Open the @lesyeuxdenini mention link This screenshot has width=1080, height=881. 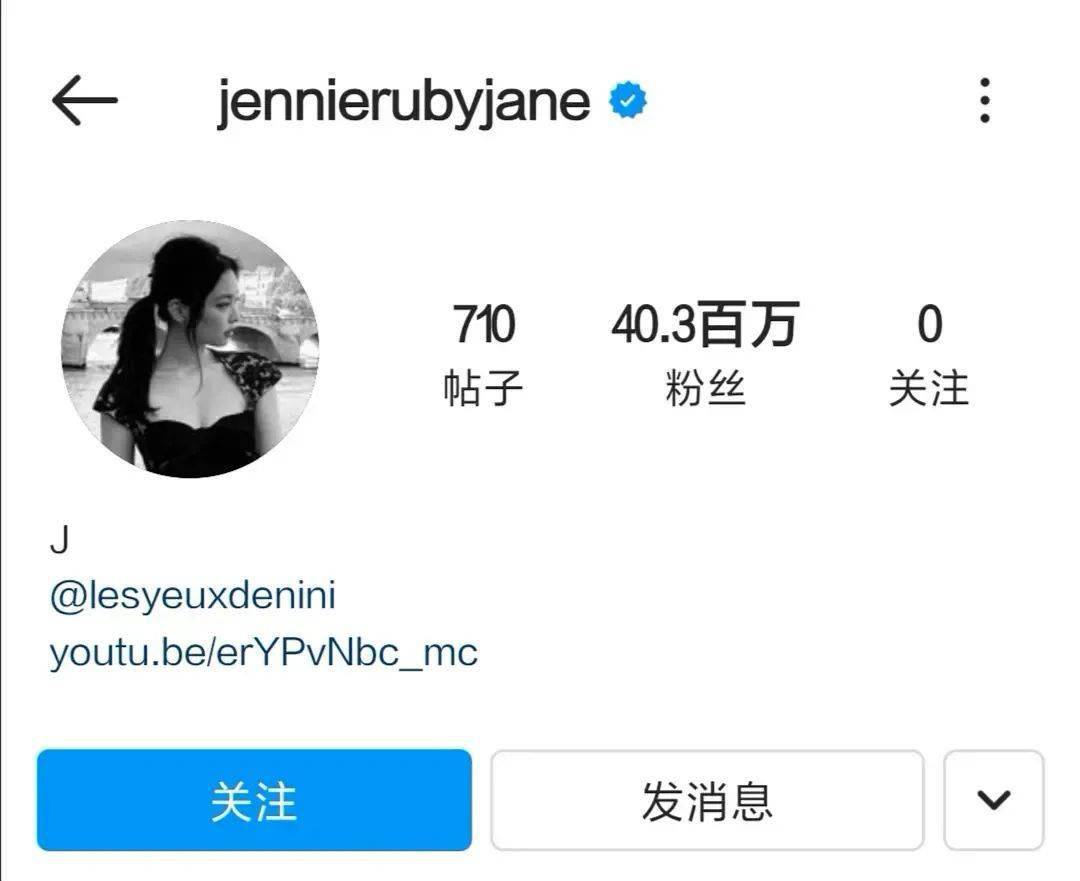[x=193, y=596]
